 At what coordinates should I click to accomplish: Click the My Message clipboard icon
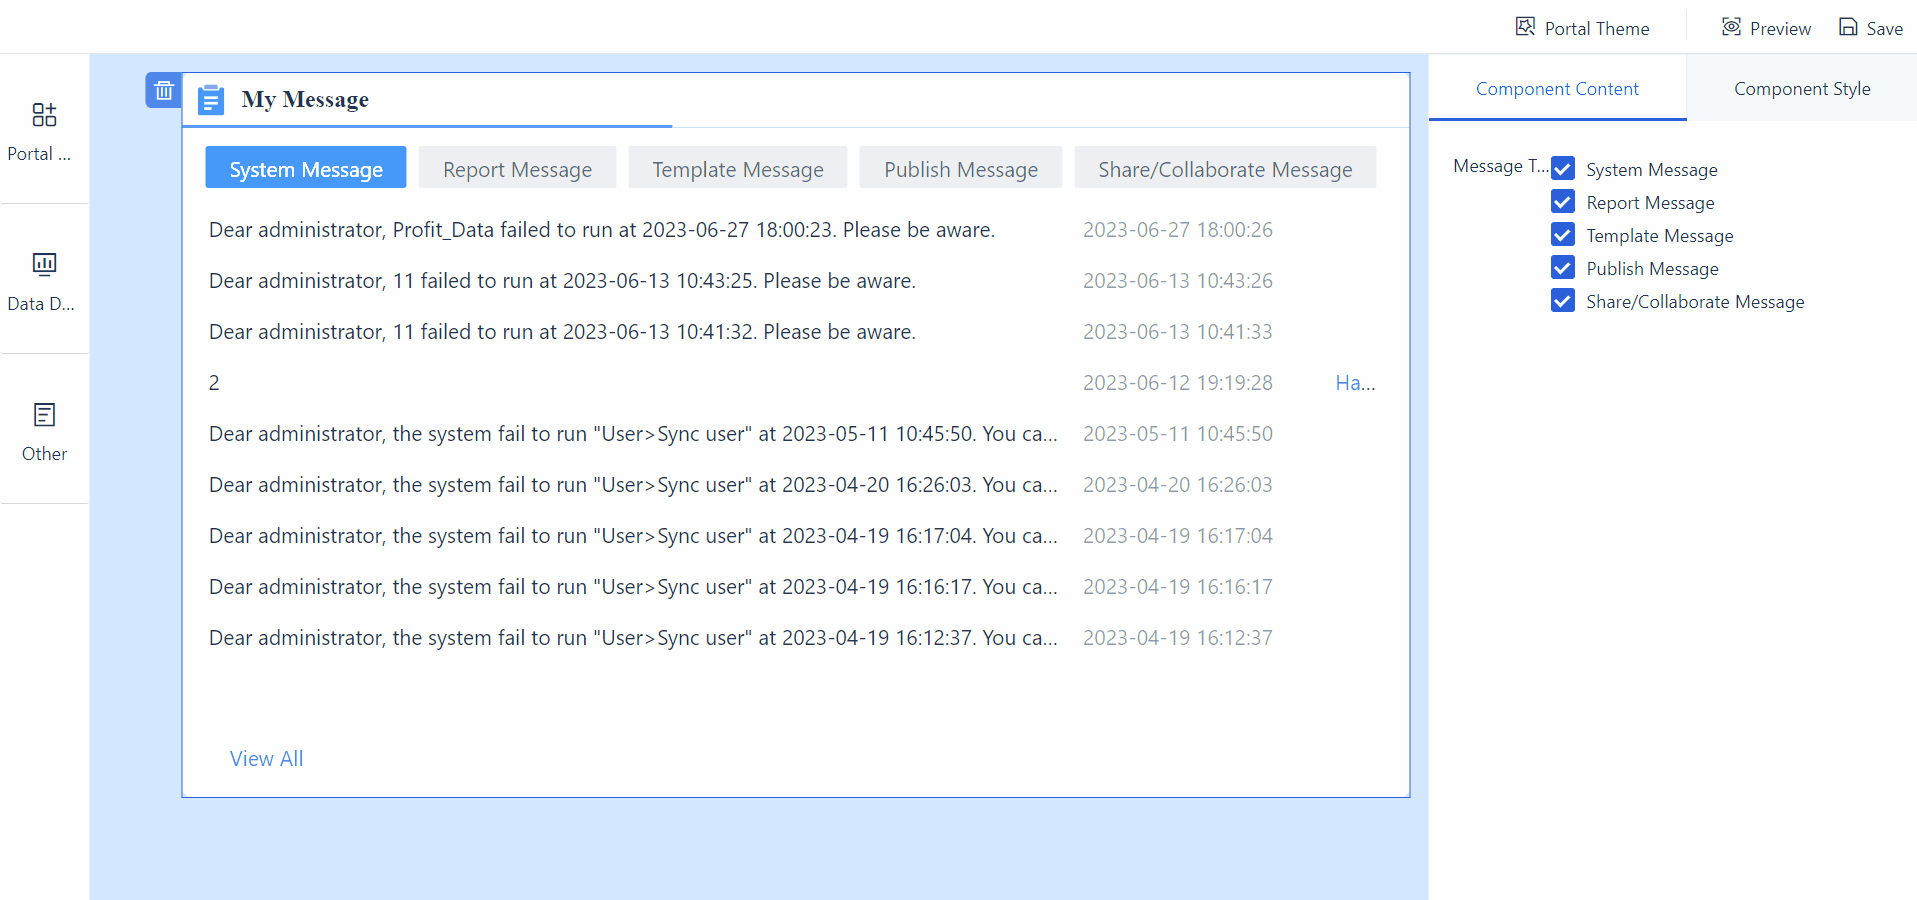tap(211, 100)
